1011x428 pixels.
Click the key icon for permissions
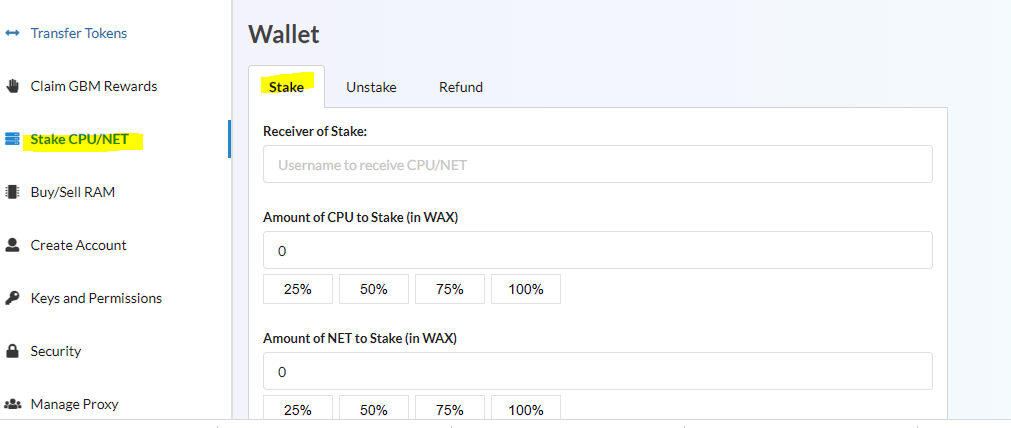coord(13,298)
